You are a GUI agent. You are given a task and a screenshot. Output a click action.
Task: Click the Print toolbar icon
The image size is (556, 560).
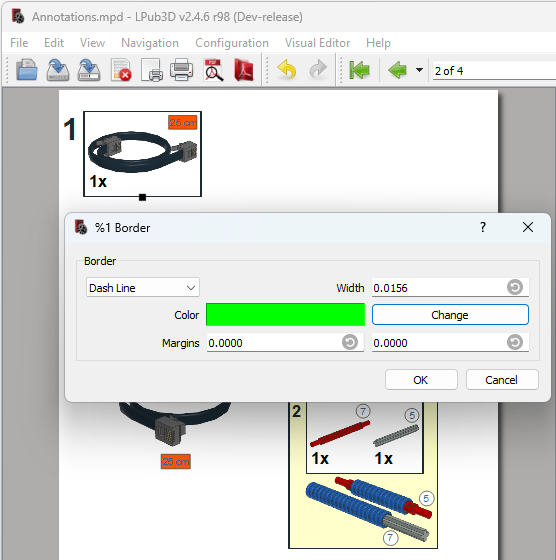182,70
